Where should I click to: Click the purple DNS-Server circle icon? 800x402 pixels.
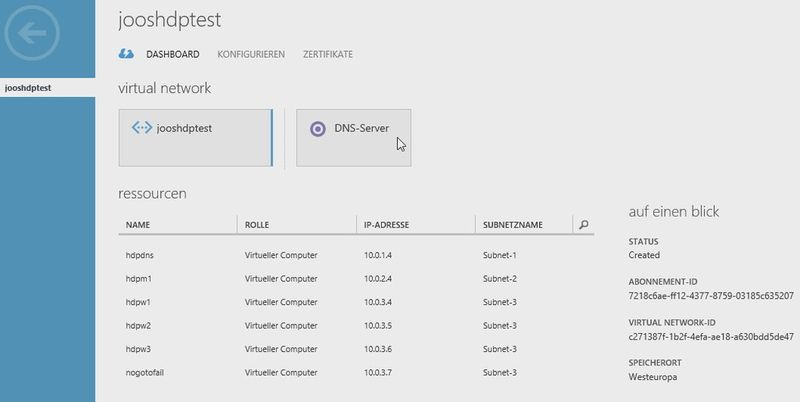318,128
